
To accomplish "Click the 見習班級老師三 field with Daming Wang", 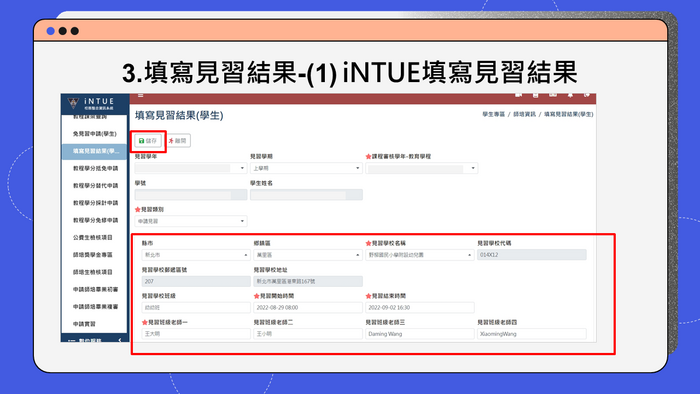I will point(420,334).
